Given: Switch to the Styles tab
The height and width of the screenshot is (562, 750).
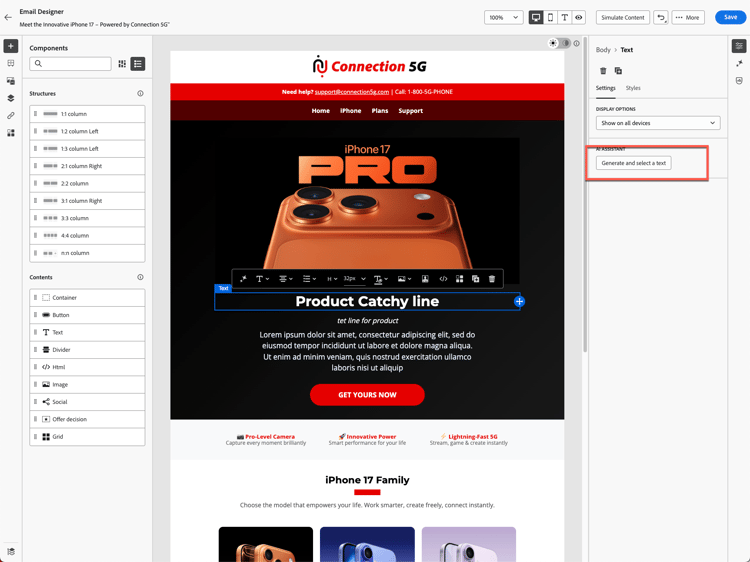Looking at the screenshot, I should (x=633, y=88).
